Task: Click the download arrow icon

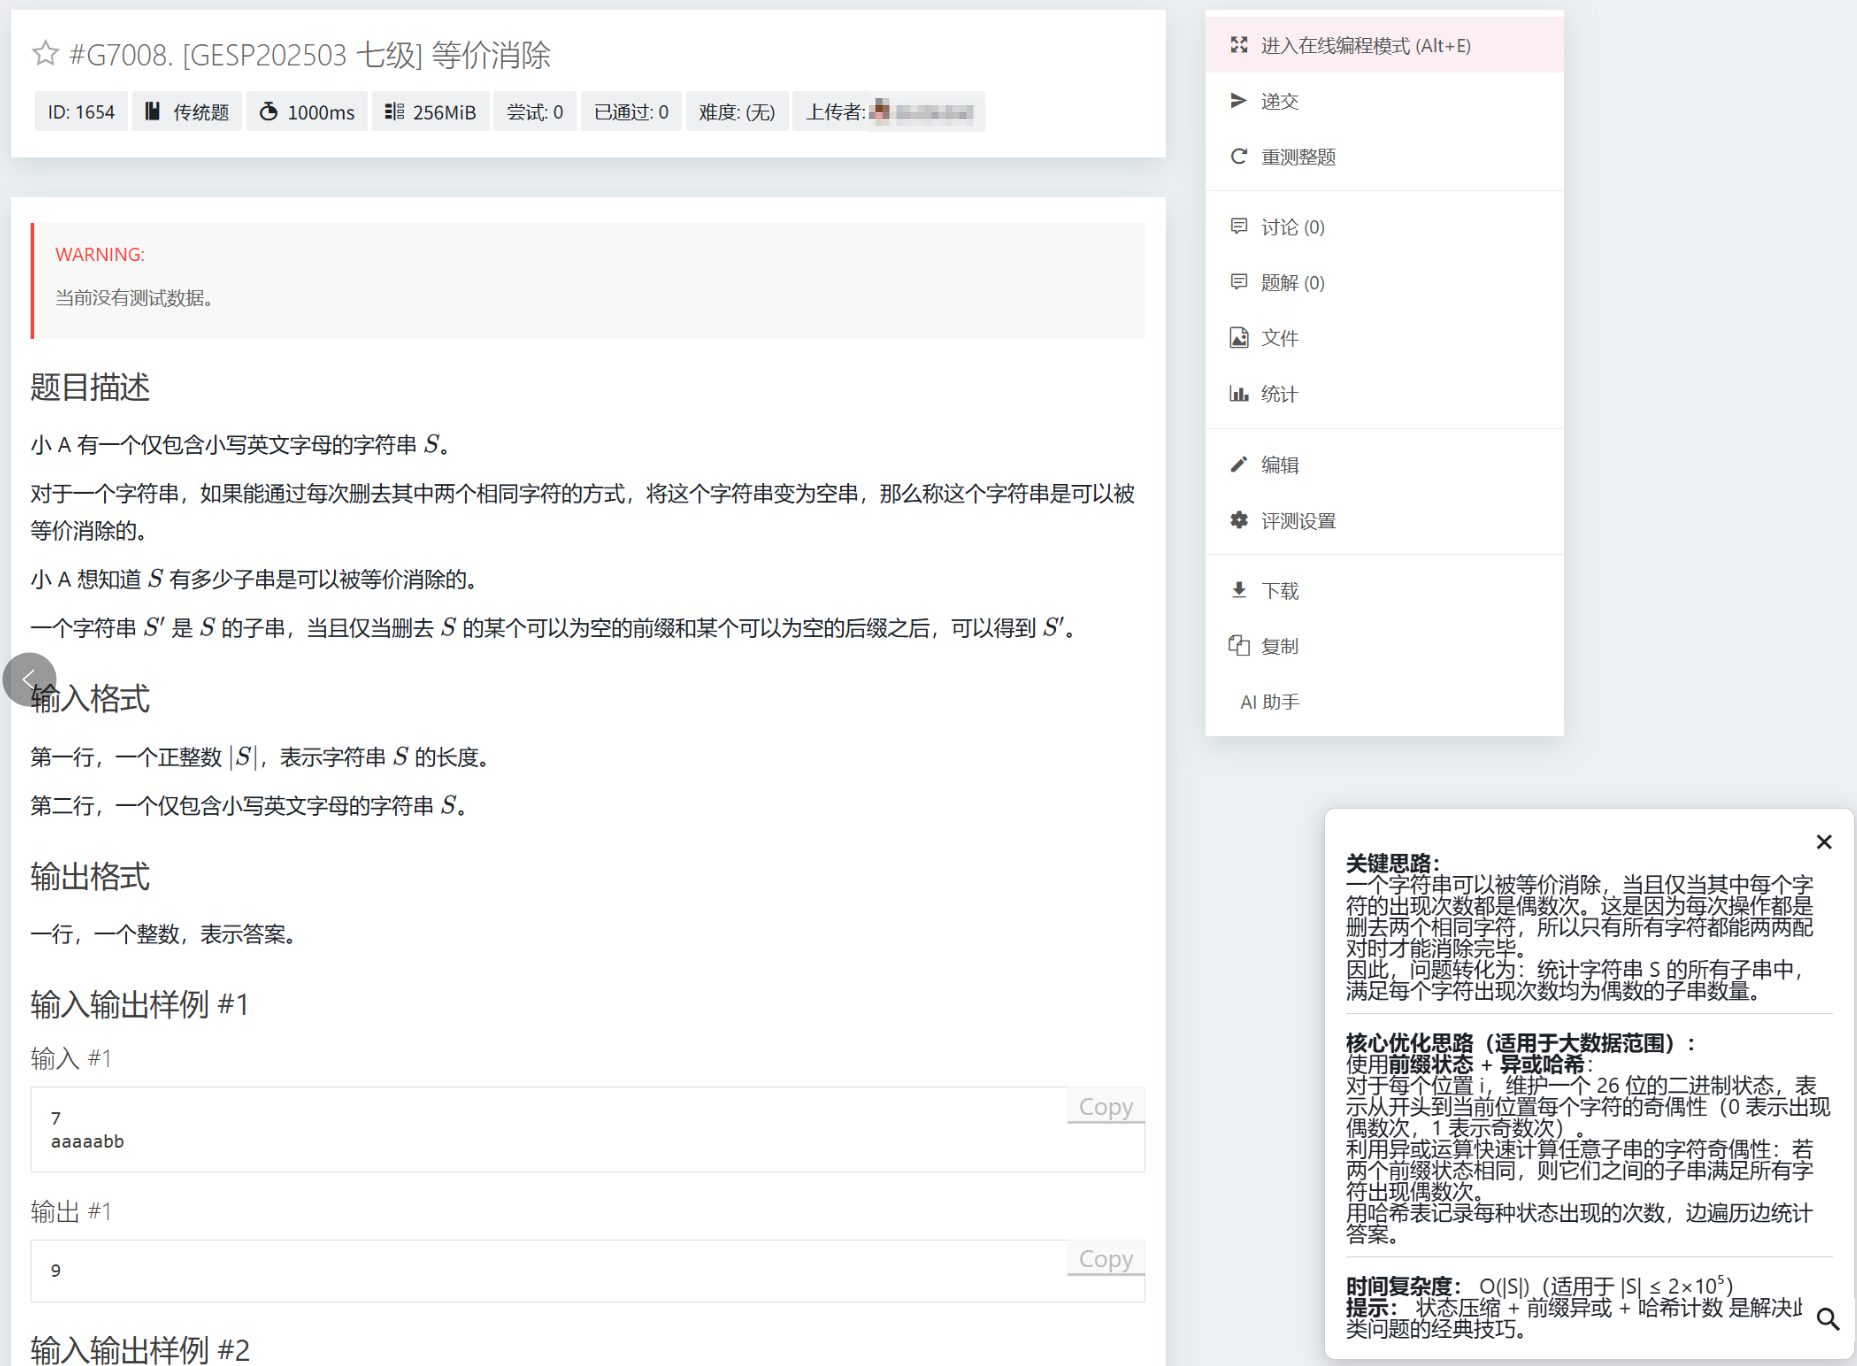Action: (1239, 591)
